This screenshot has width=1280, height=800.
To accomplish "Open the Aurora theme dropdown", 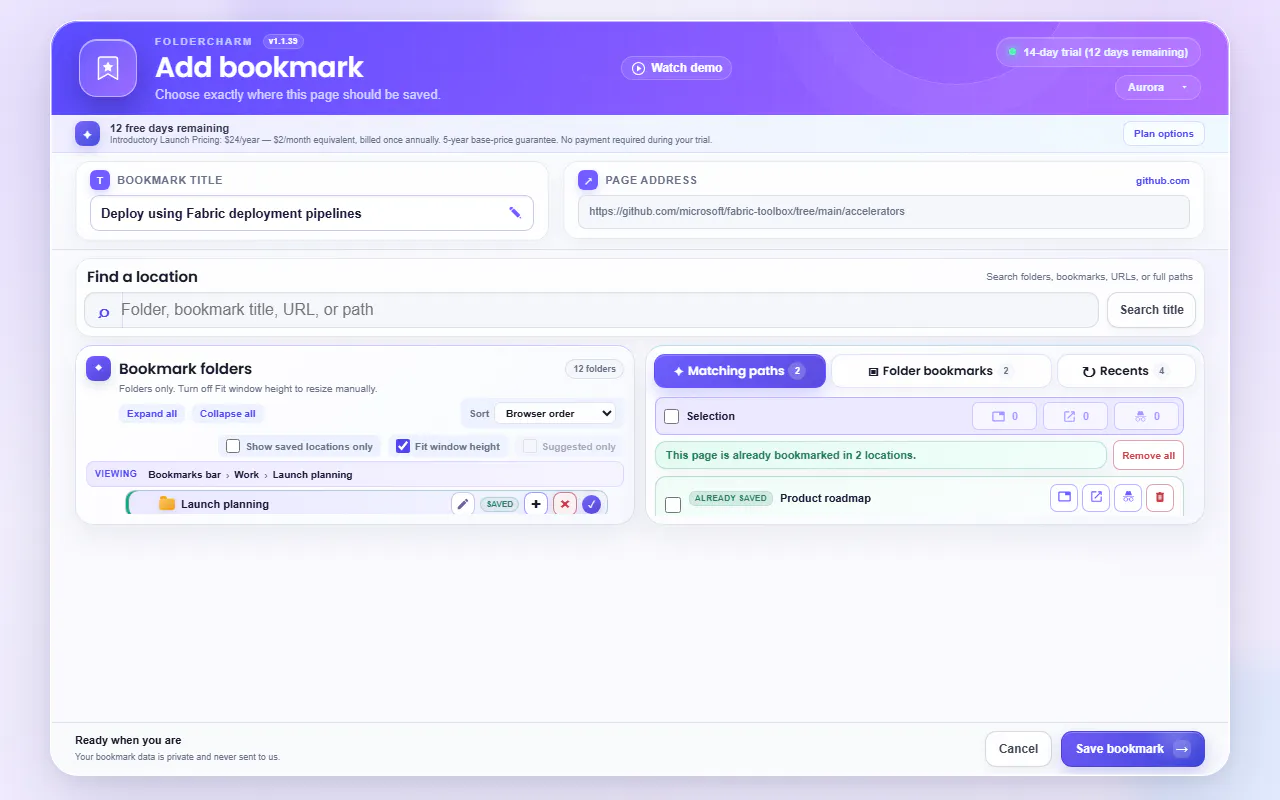I will coord(1158,87).
